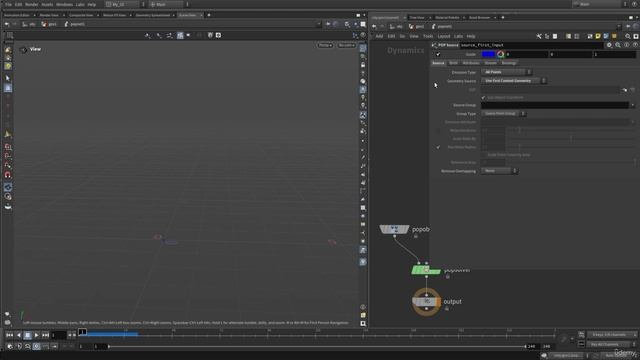Click the network editor wrench tool icon
640x360 pixels.
(x=539, y=36)
